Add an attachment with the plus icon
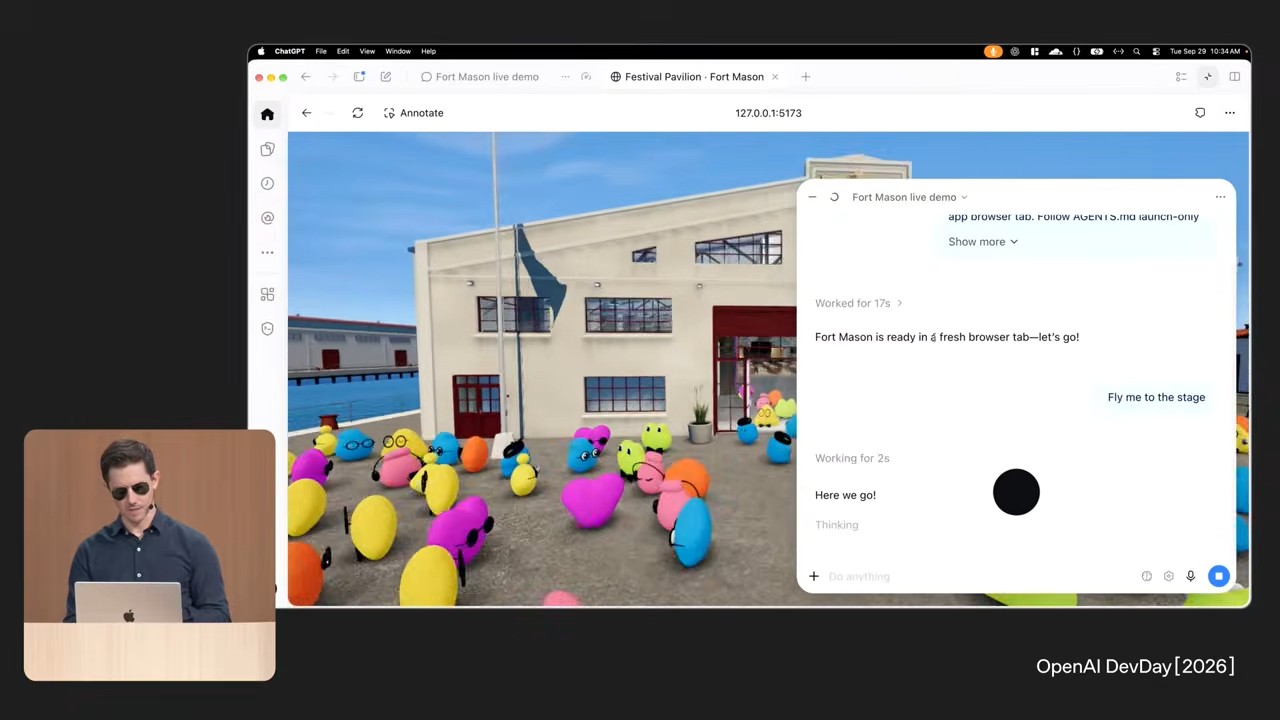Screen dimensions: 1280x720 814,576
